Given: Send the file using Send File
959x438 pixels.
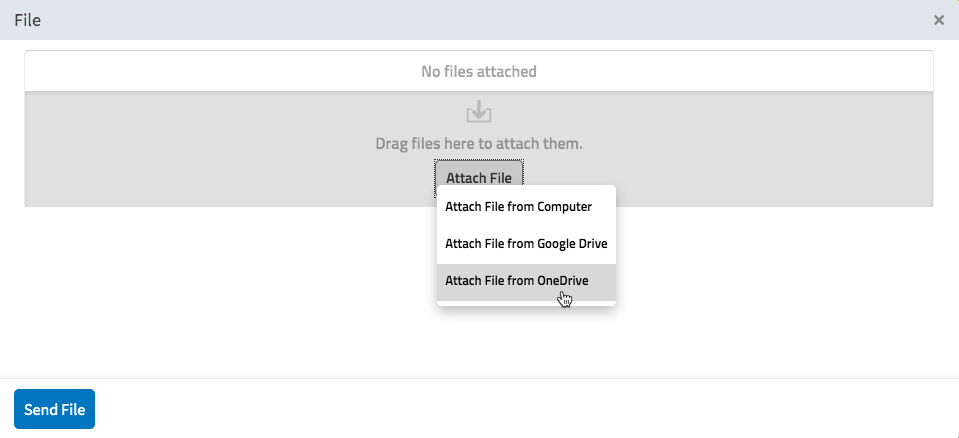Looking at the screenshot, I should pos(54,409).
